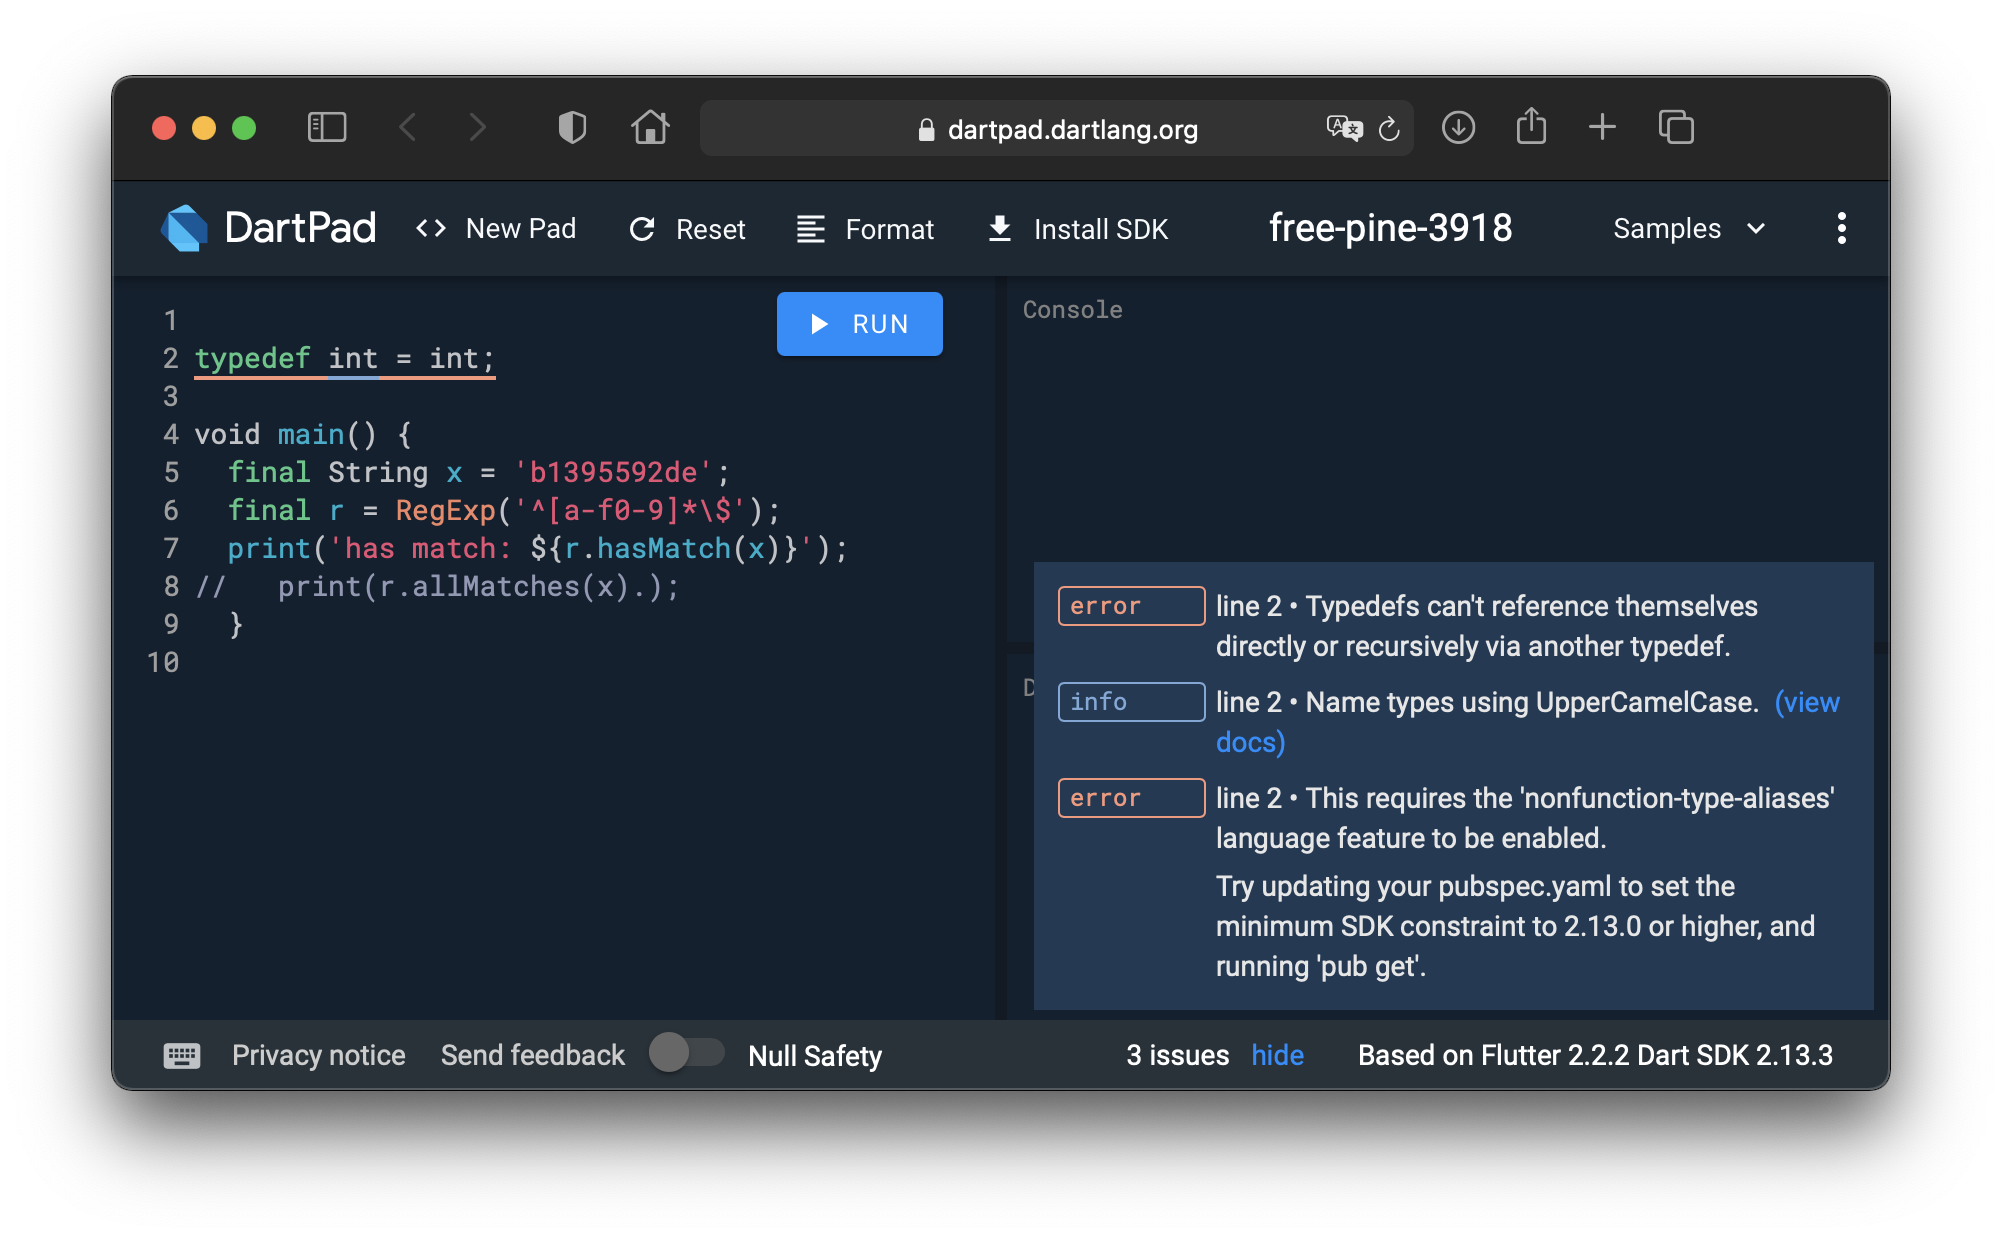Screen dimensions: 2002x1238
Task: Create a New Pad
Action: (496, 229)
